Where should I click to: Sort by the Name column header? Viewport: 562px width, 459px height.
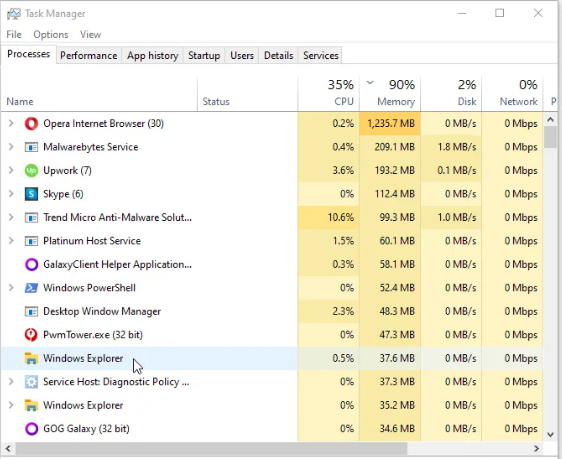(x=99, y=94)
